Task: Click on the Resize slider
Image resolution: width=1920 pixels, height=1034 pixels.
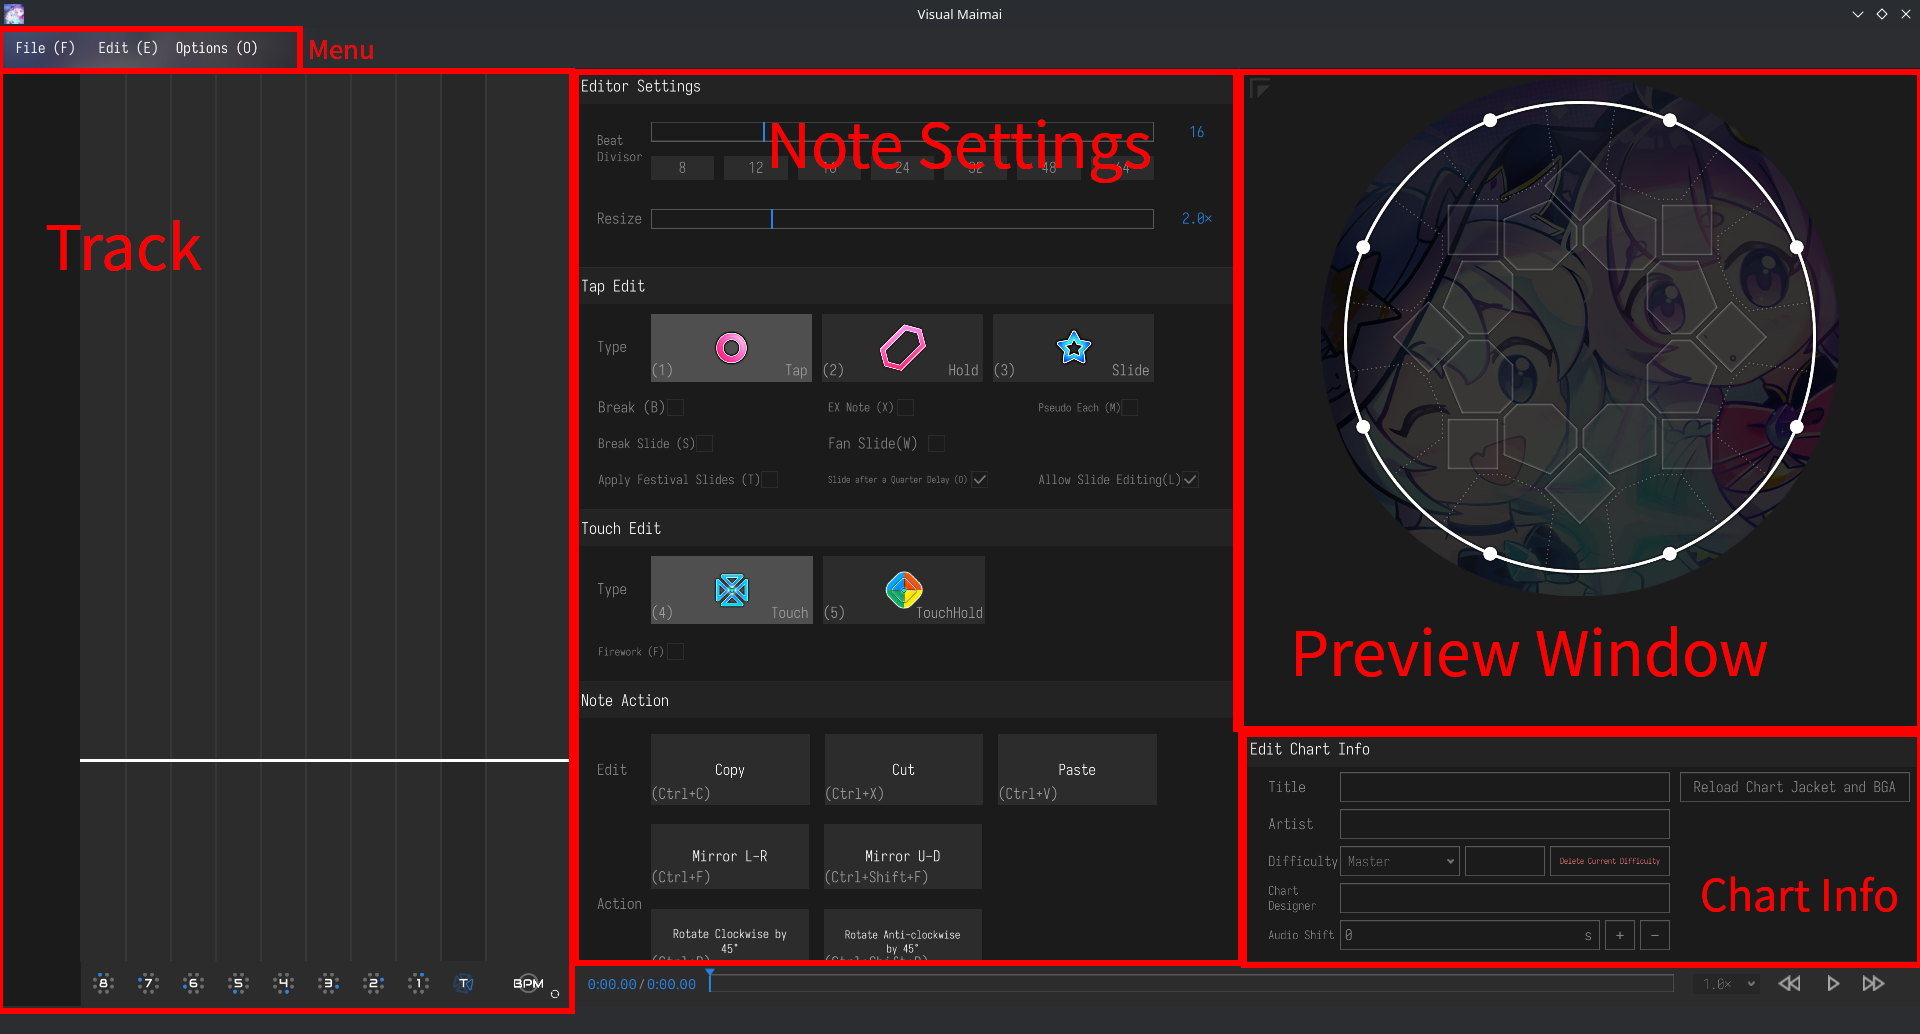Action: click(x=901, y=219)
